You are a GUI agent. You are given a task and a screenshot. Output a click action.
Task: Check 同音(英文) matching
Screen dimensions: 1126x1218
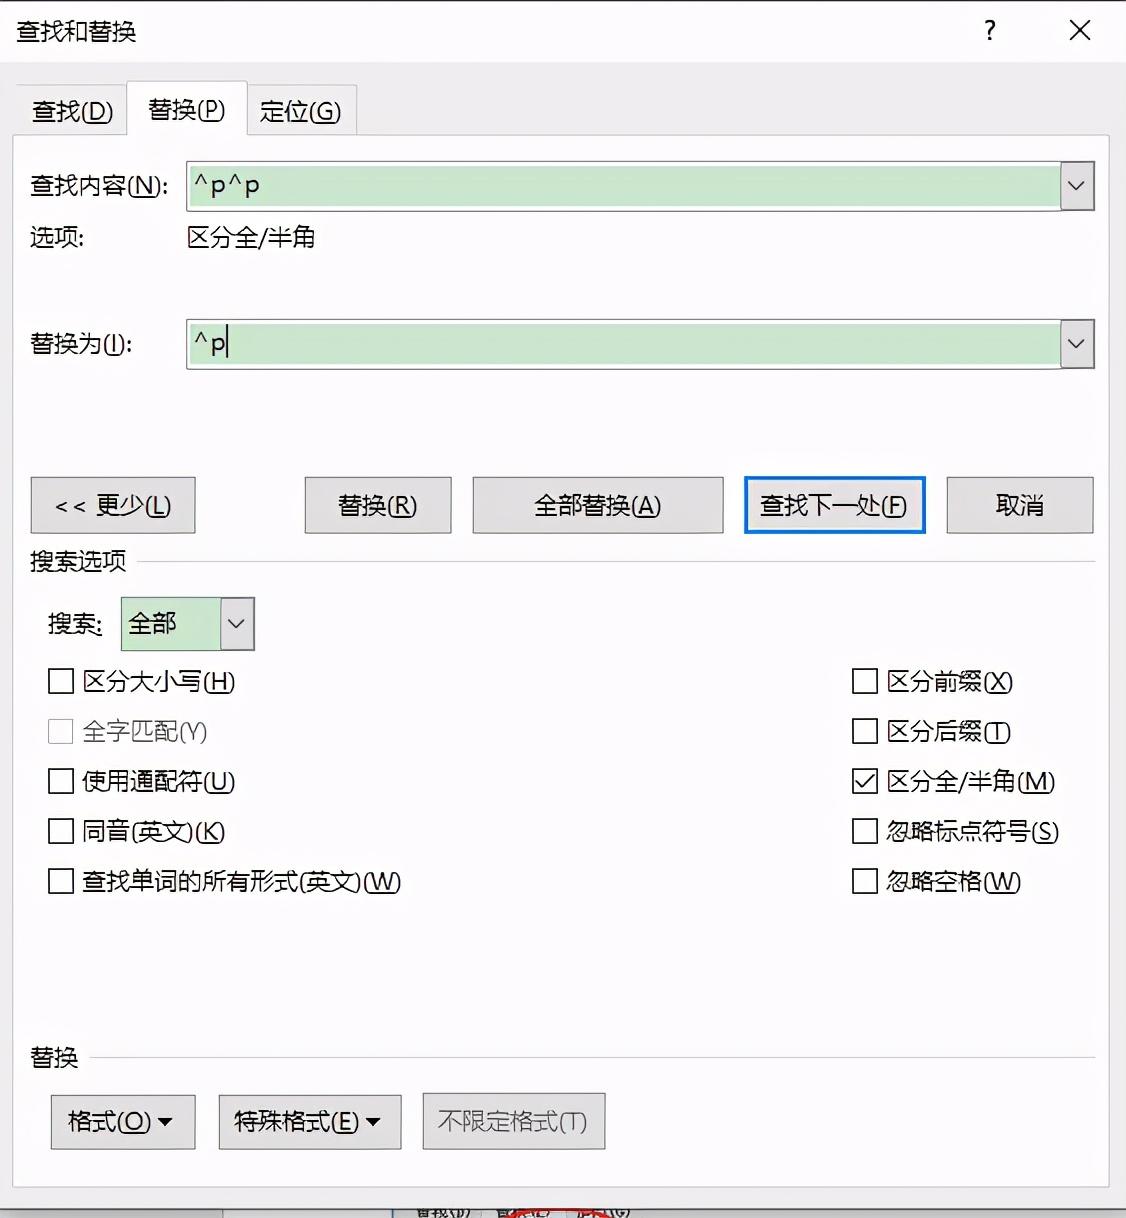(x=60, y=831)
